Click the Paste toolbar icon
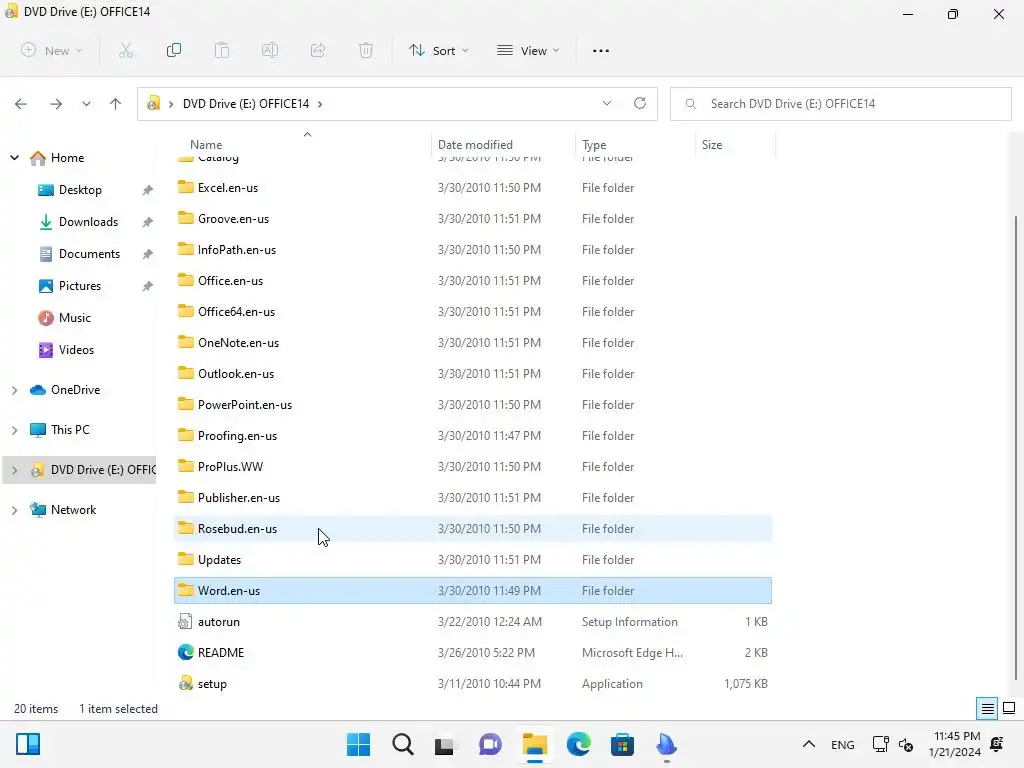 (222, 50)
